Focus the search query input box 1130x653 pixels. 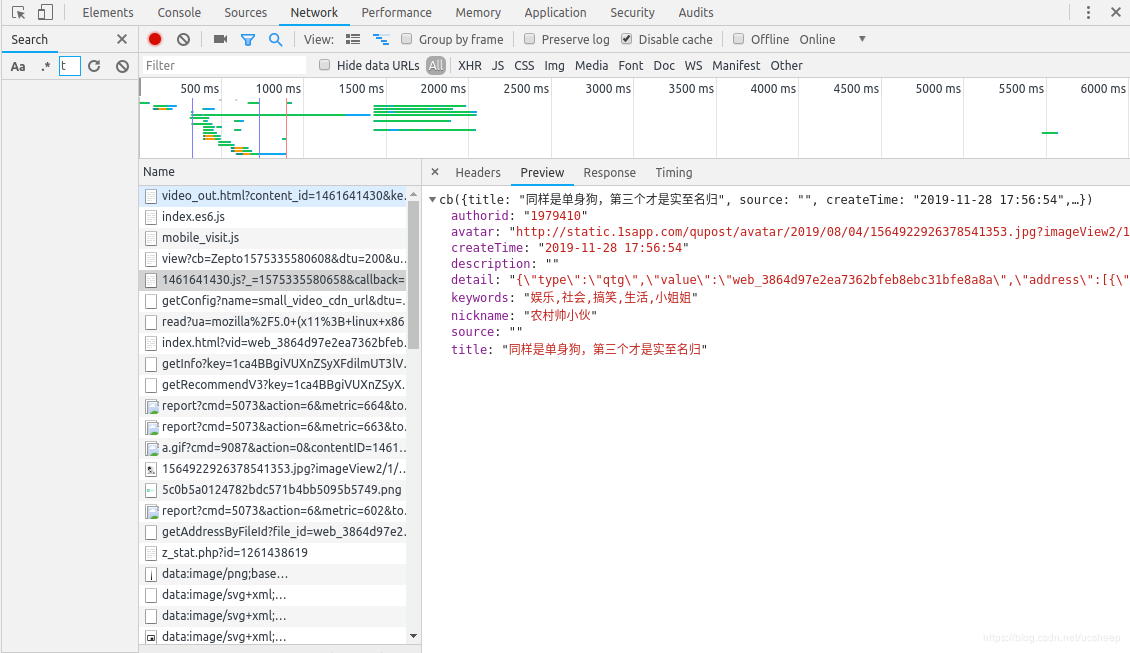70,66
